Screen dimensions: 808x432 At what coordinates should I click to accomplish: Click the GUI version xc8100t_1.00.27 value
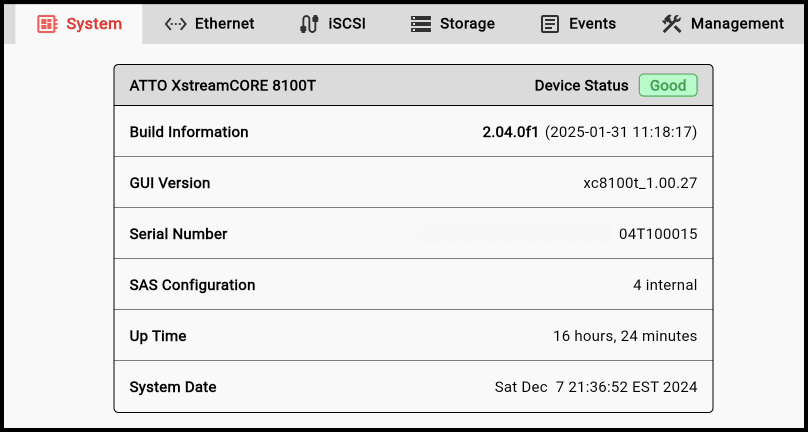point(640,183)
